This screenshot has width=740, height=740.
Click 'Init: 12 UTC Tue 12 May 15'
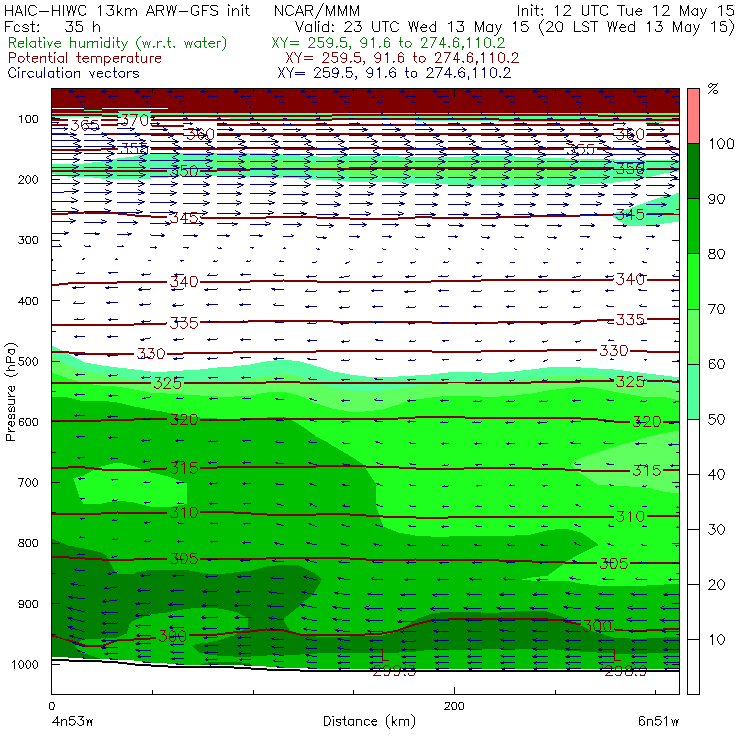pyautogui.click(x=625, y=10)
